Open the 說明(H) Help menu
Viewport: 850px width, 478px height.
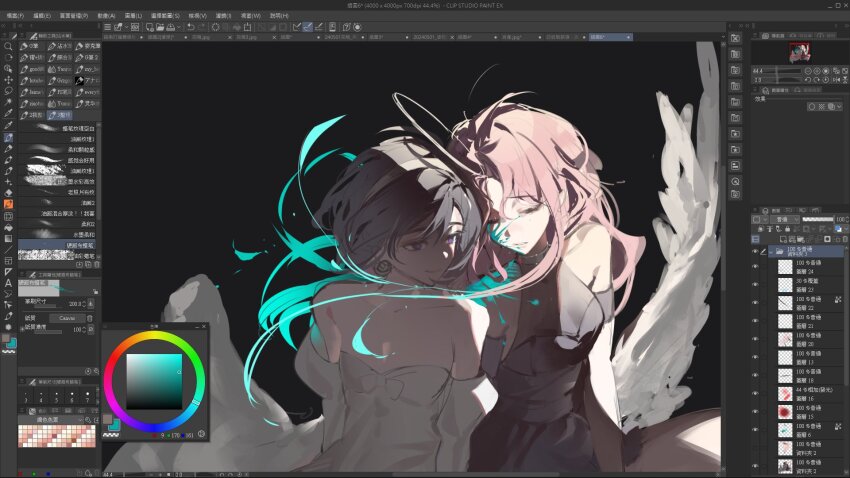click(279, 16)
